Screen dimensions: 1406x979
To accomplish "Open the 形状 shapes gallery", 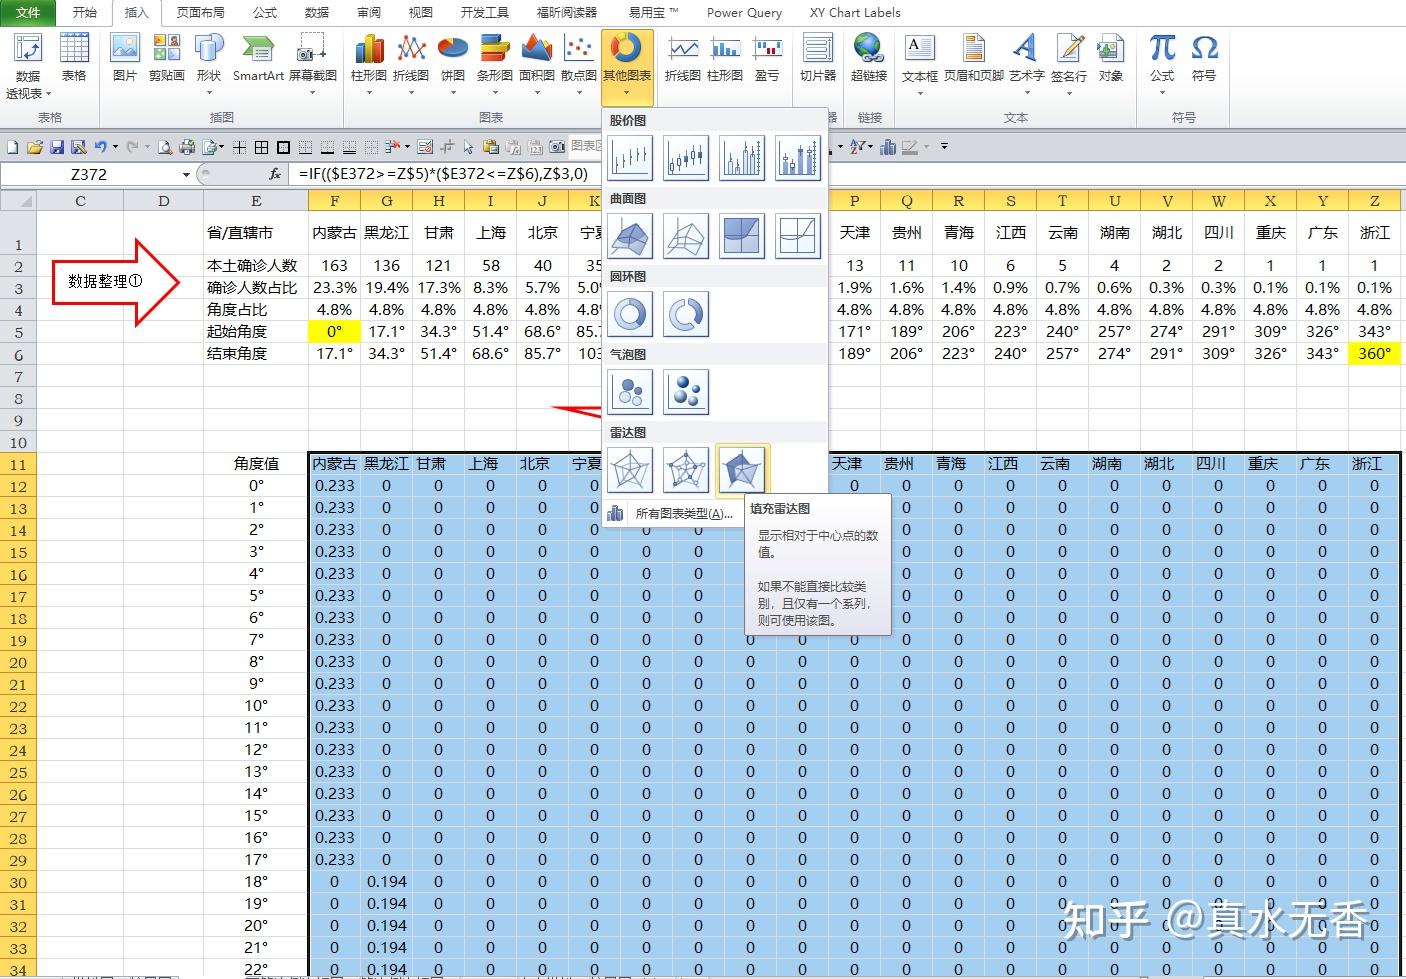I will pyautogui.click(x=209, y=65).
